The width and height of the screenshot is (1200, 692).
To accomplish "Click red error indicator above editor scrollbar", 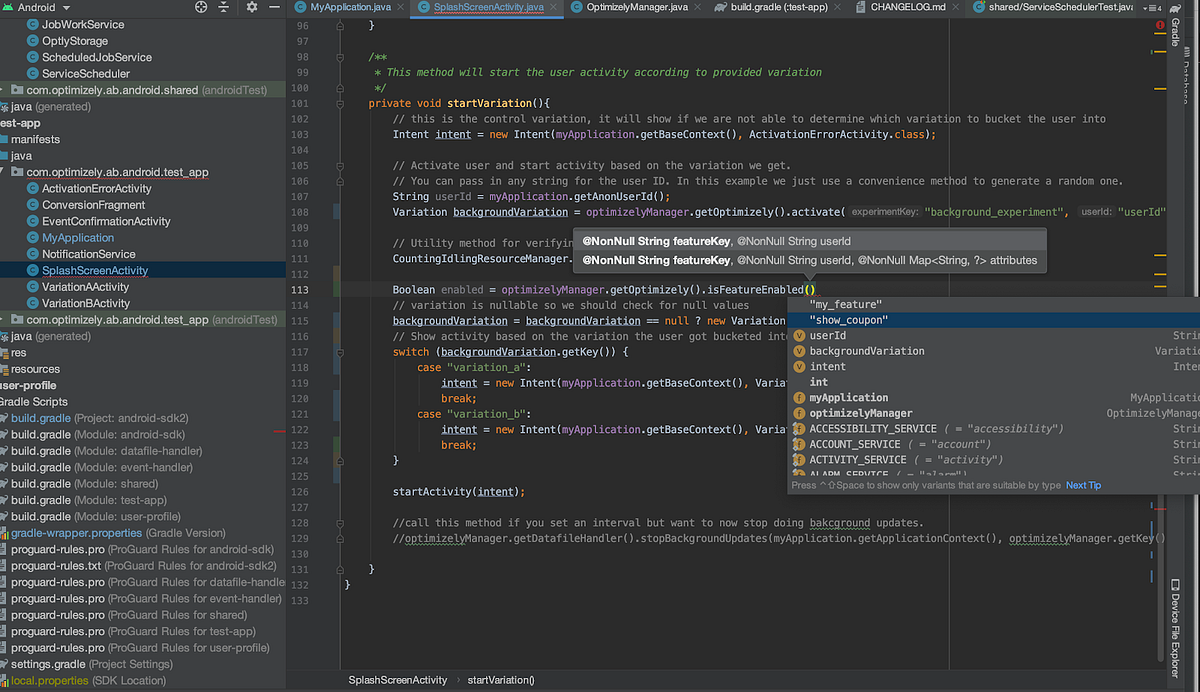I will (x=1161, y=25).
